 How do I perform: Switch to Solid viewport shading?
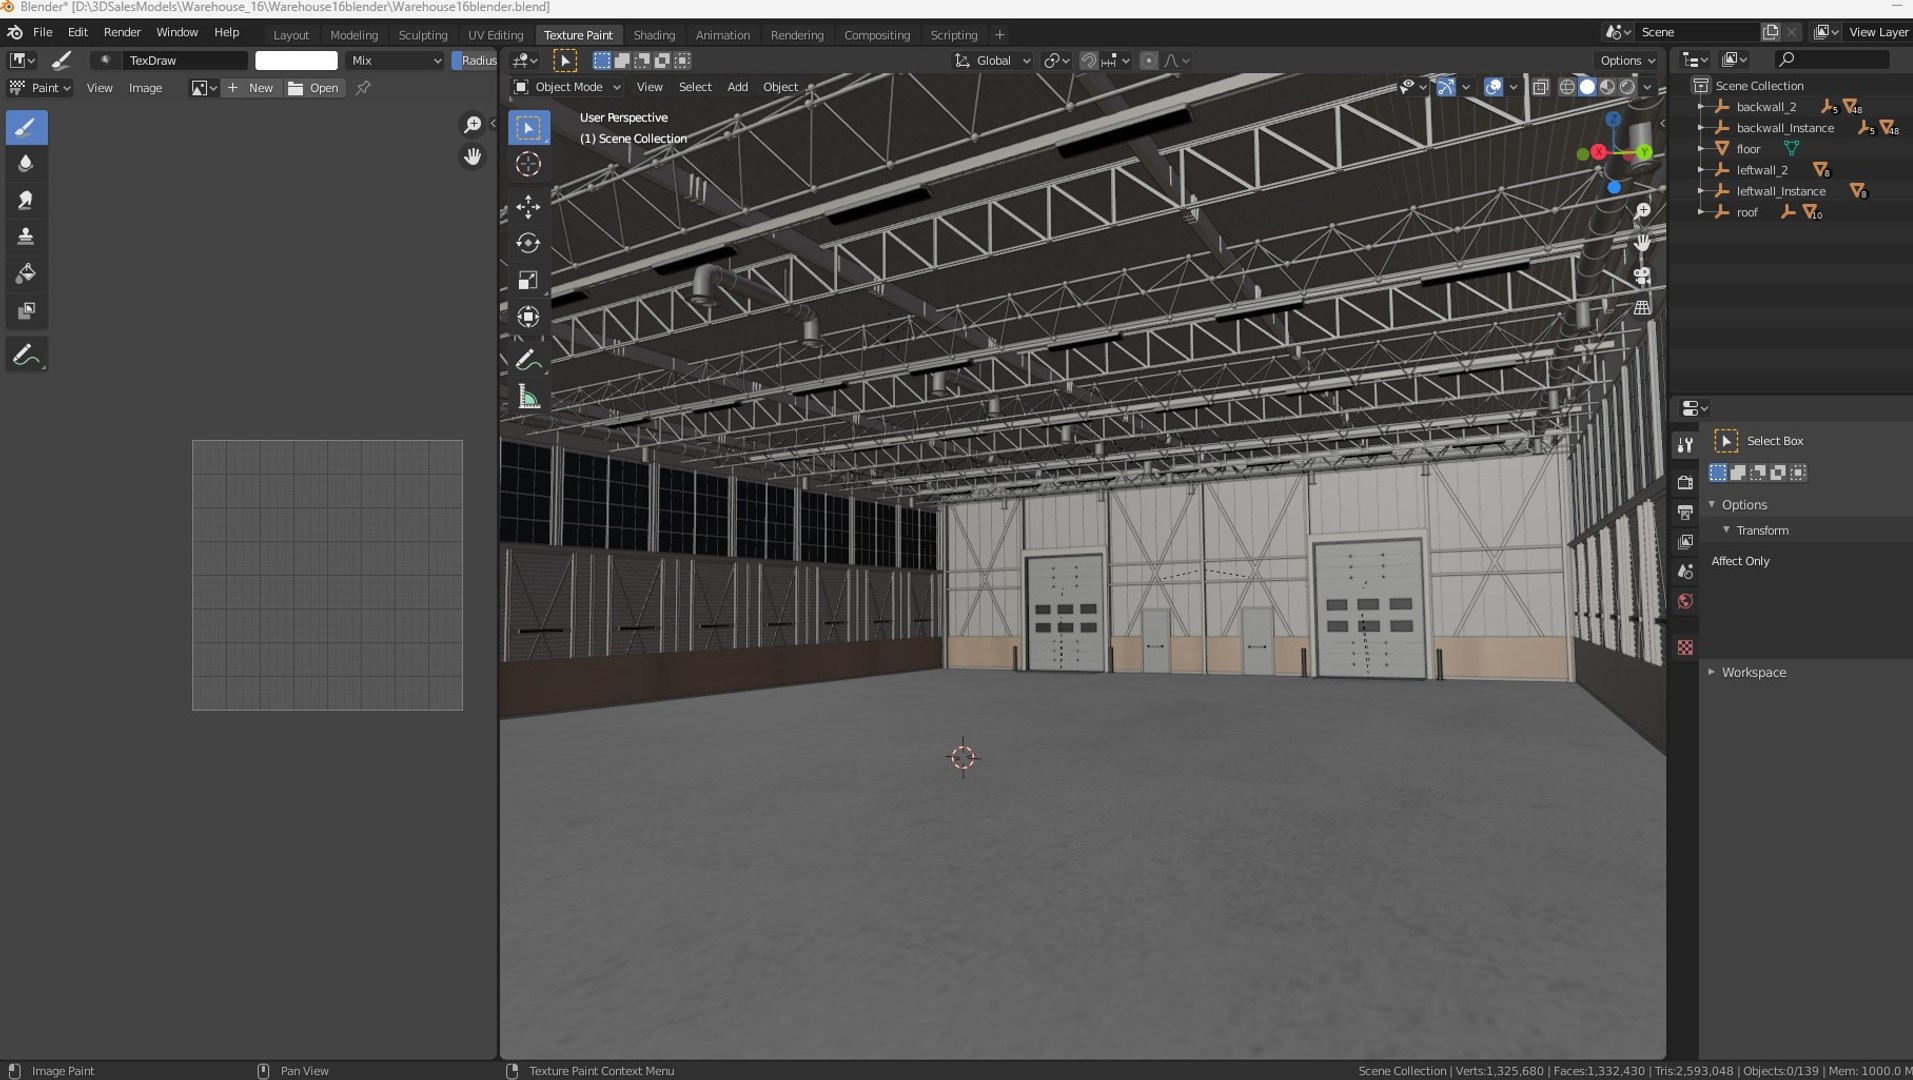pos(1587,87)
